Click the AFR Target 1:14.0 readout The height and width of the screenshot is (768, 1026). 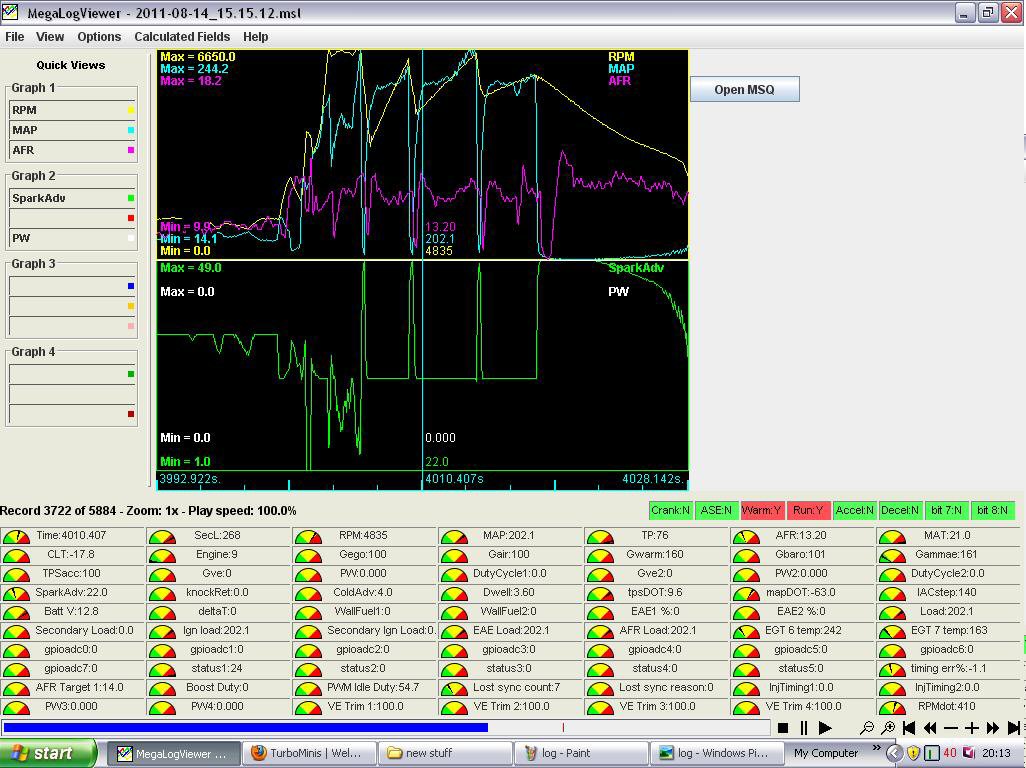click(x=79, y=688)
